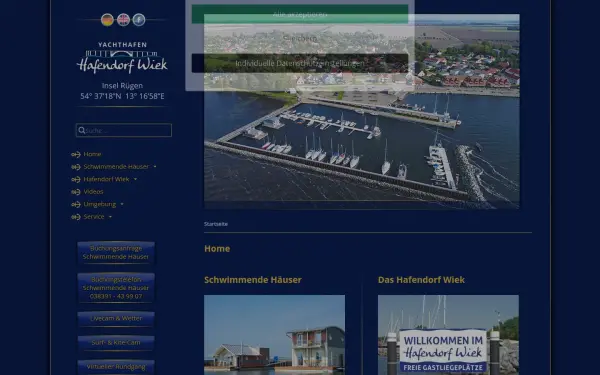
Task: Click anchor icon beside Schwimmende Häuser menu
Action: pos(76,167)
